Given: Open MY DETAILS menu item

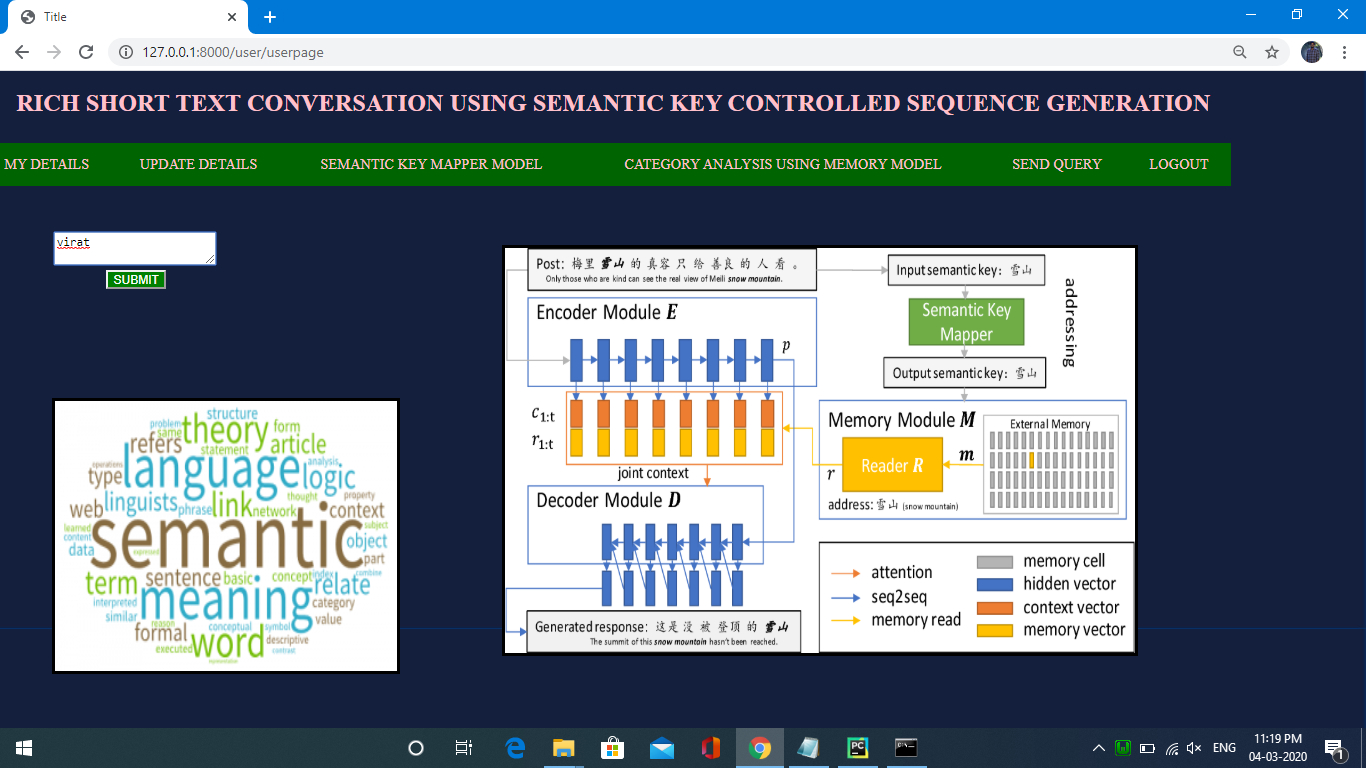Looking at the screenshot, I should coord(47,164).
